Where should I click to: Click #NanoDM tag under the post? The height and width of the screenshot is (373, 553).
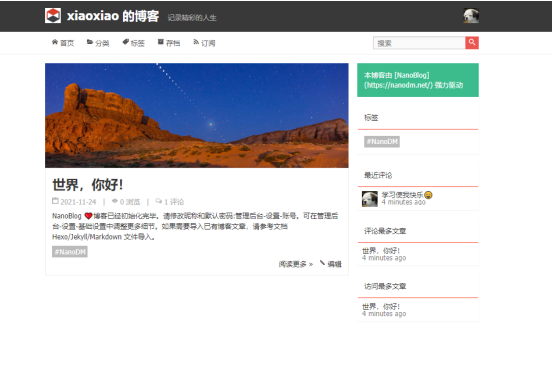pyautogui.click(x=70, y=252)
